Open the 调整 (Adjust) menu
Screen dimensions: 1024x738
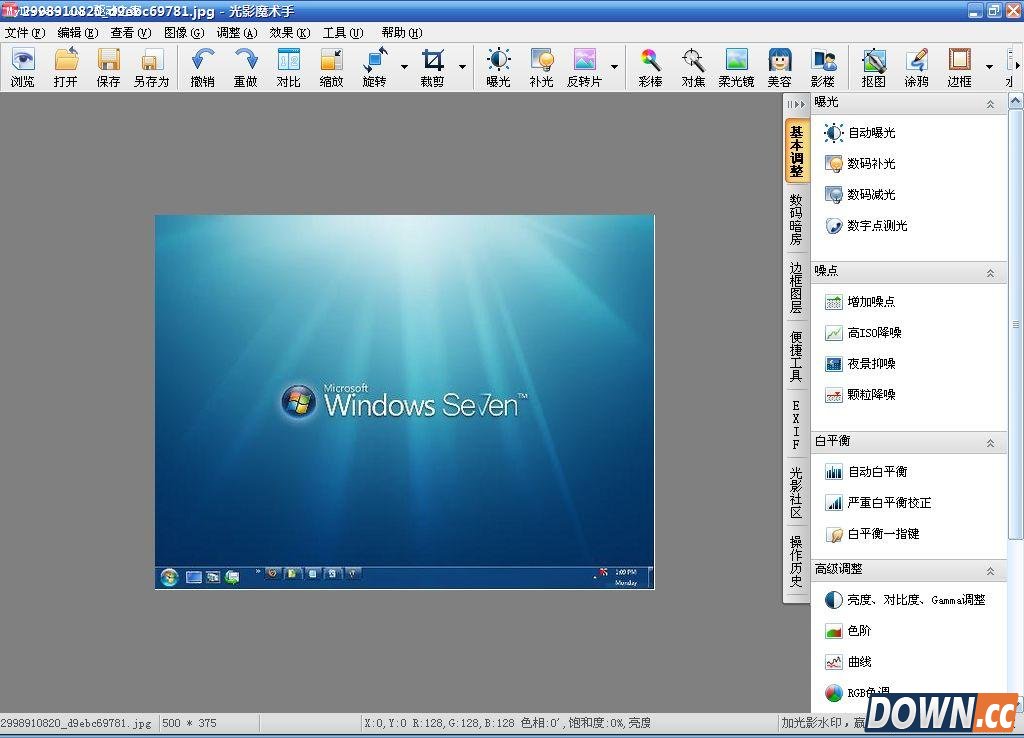click(236, 32)
